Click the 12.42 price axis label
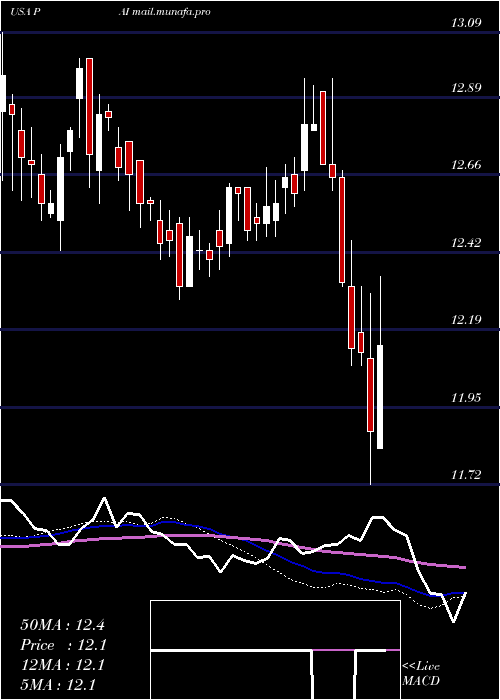500x700 pixels. tap(466, 243)
